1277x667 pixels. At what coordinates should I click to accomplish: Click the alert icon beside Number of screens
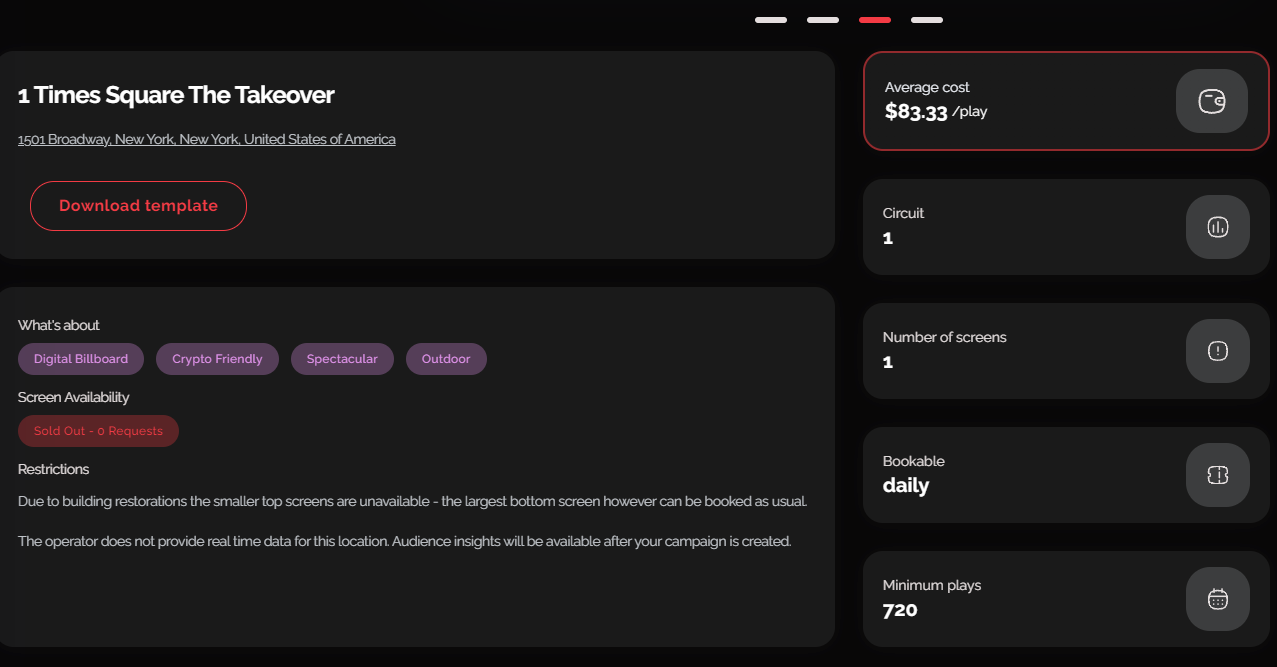(x=1217, y=351)
